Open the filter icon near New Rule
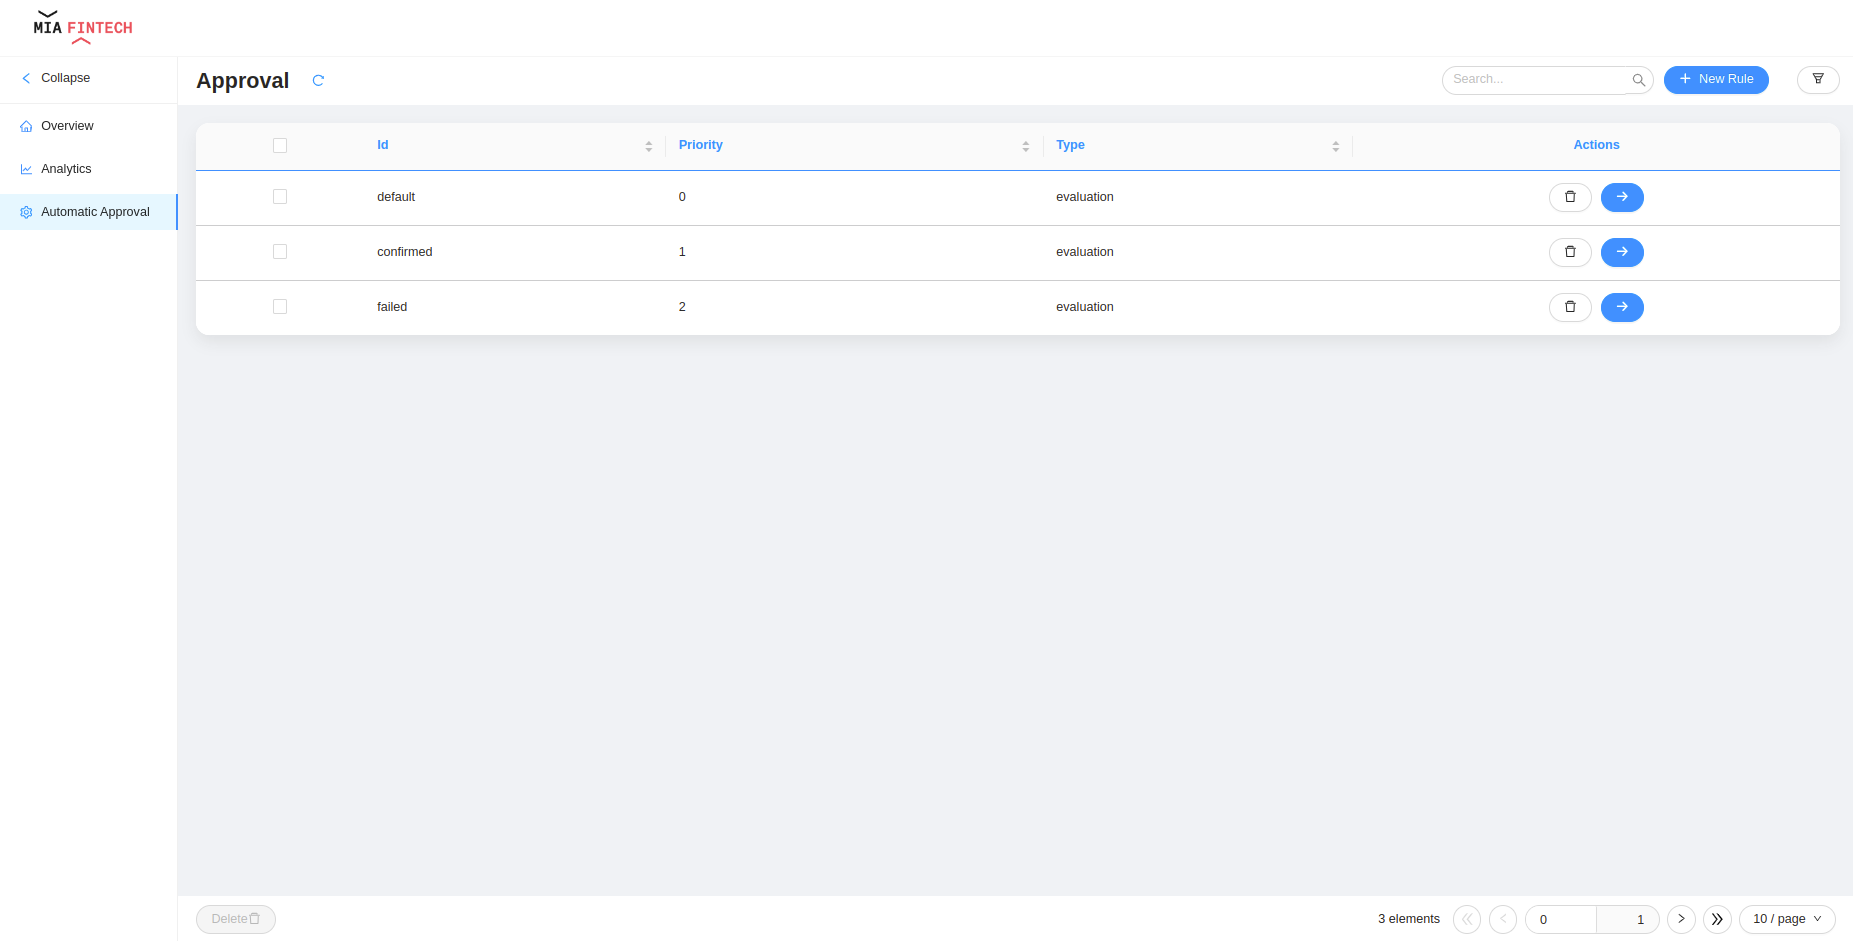The width and height of the screenshot is (1853, 941). (x=1818, y=79)
